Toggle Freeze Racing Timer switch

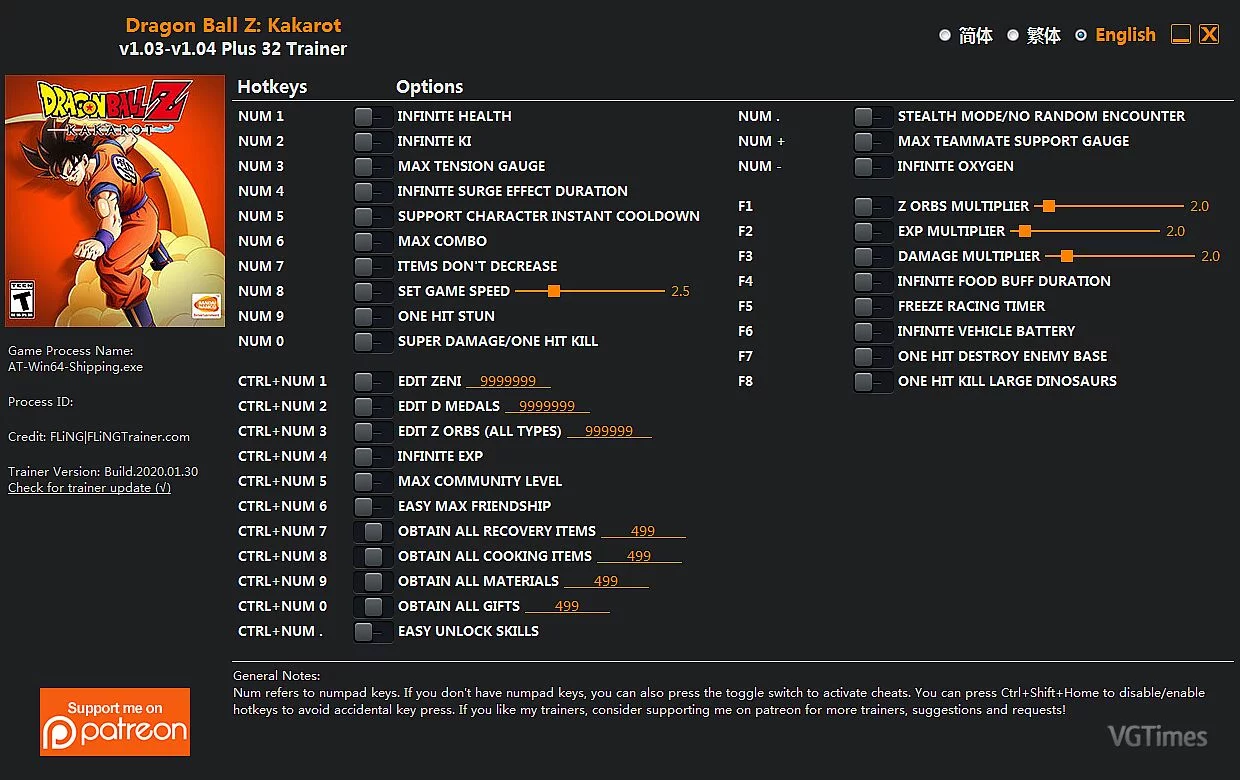pyautogui.click(x=872, y=306)
